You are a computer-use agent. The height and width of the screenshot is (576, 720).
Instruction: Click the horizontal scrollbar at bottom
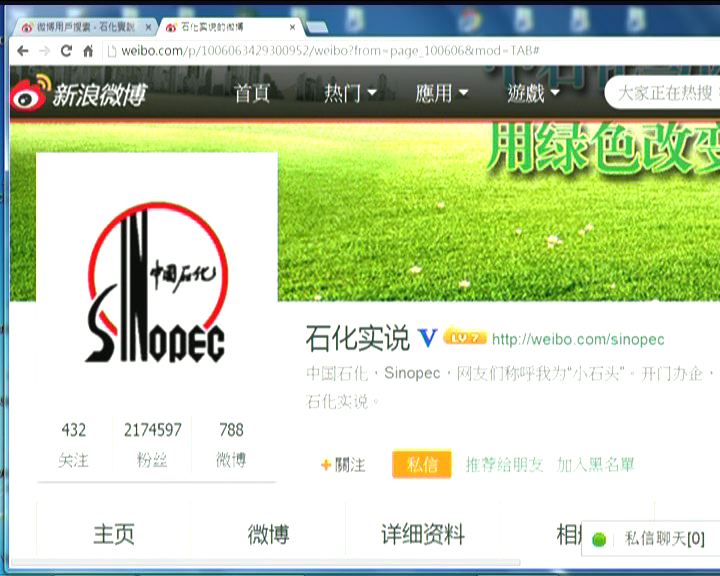[x=265, y=562]
